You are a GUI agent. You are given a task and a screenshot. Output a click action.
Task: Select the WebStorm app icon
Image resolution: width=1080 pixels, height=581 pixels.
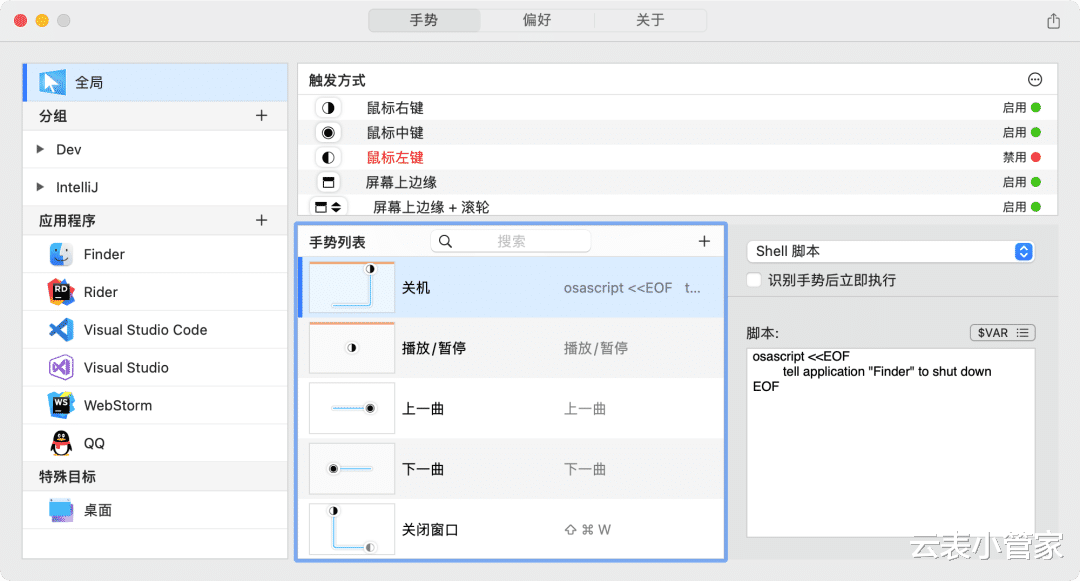click(61, 405)
